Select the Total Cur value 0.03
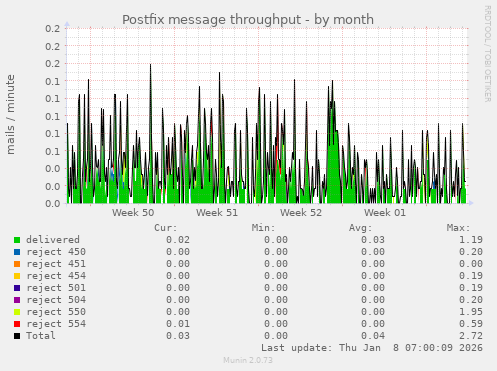The image size is (497, 371). click(178, 336)
